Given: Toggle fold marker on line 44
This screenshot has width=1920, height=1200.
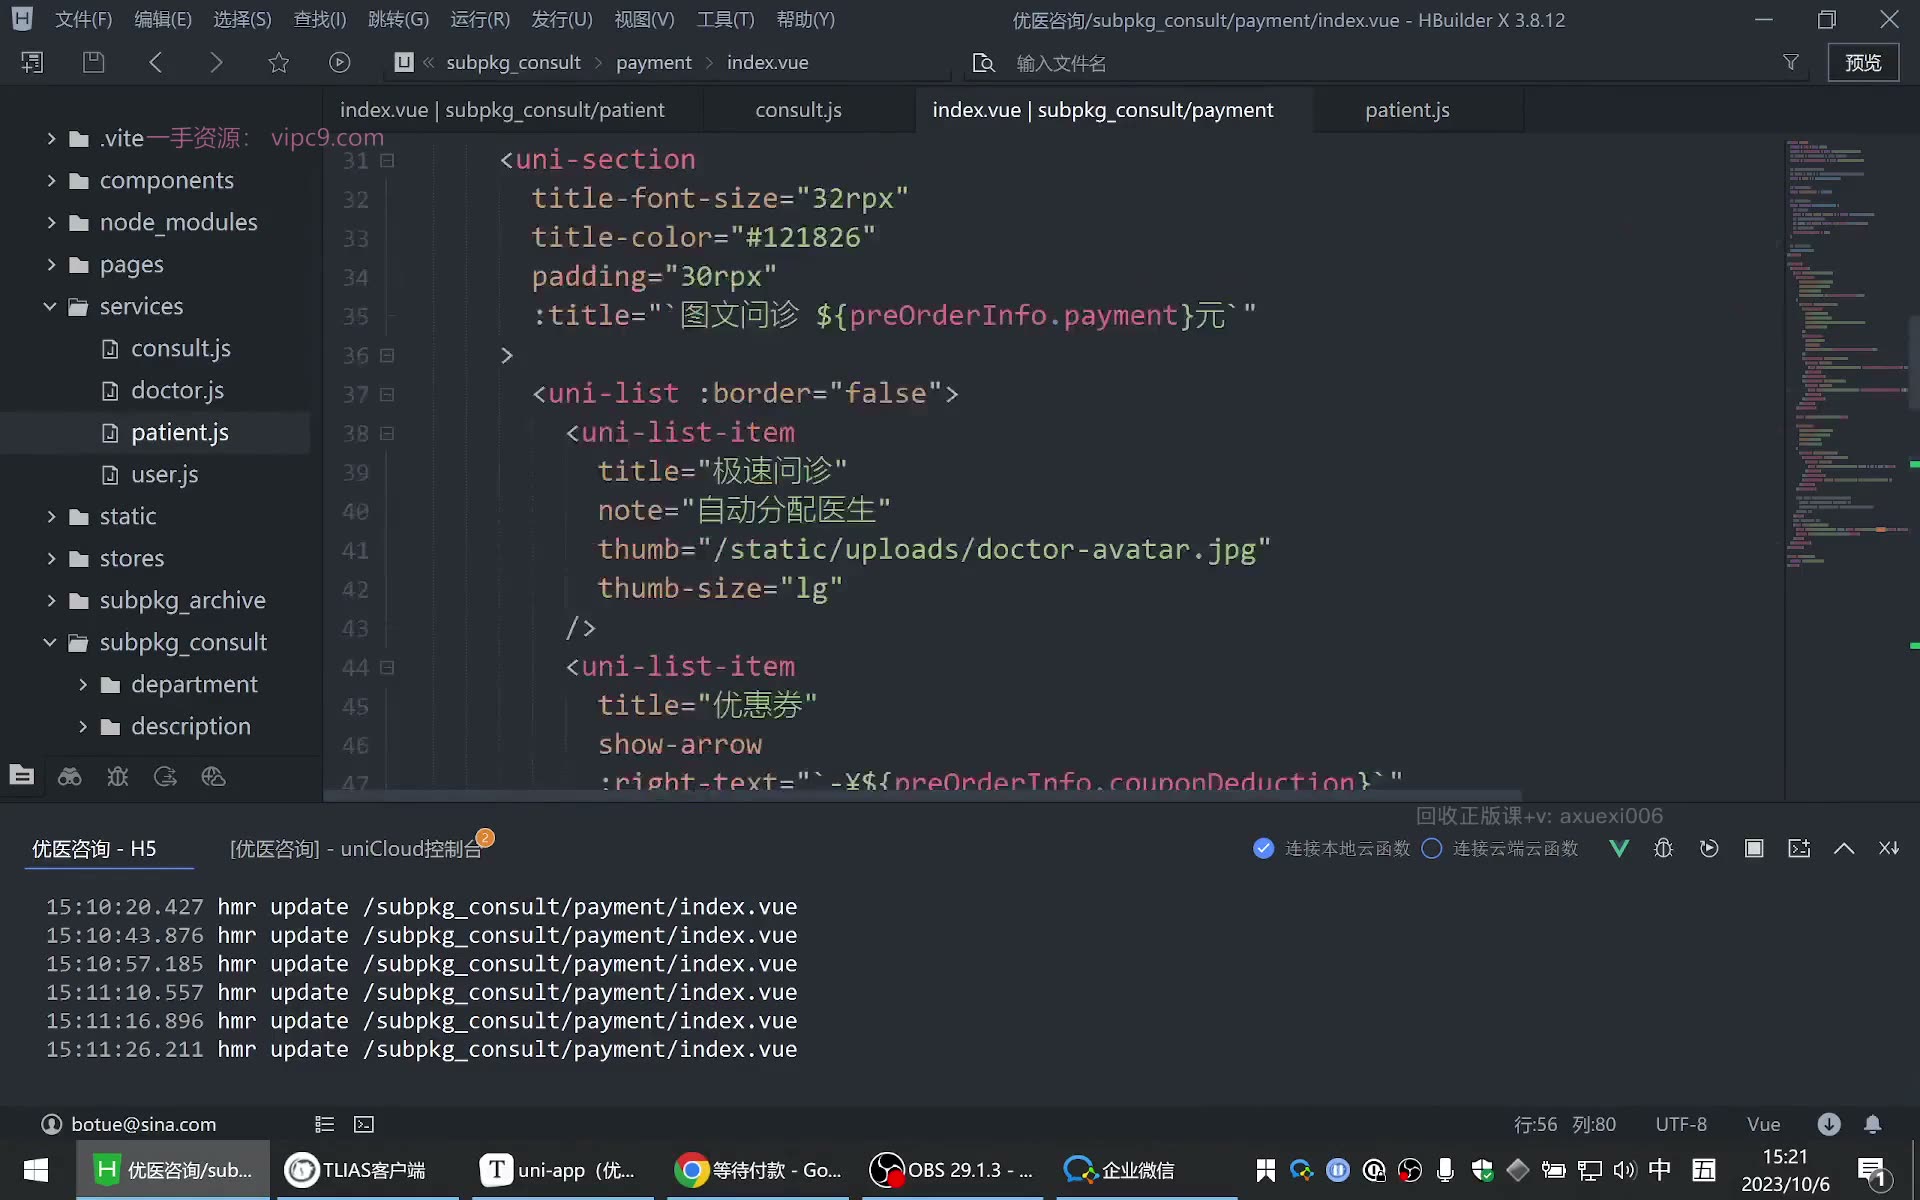Looking at the screenshot, I should (387, 667).
